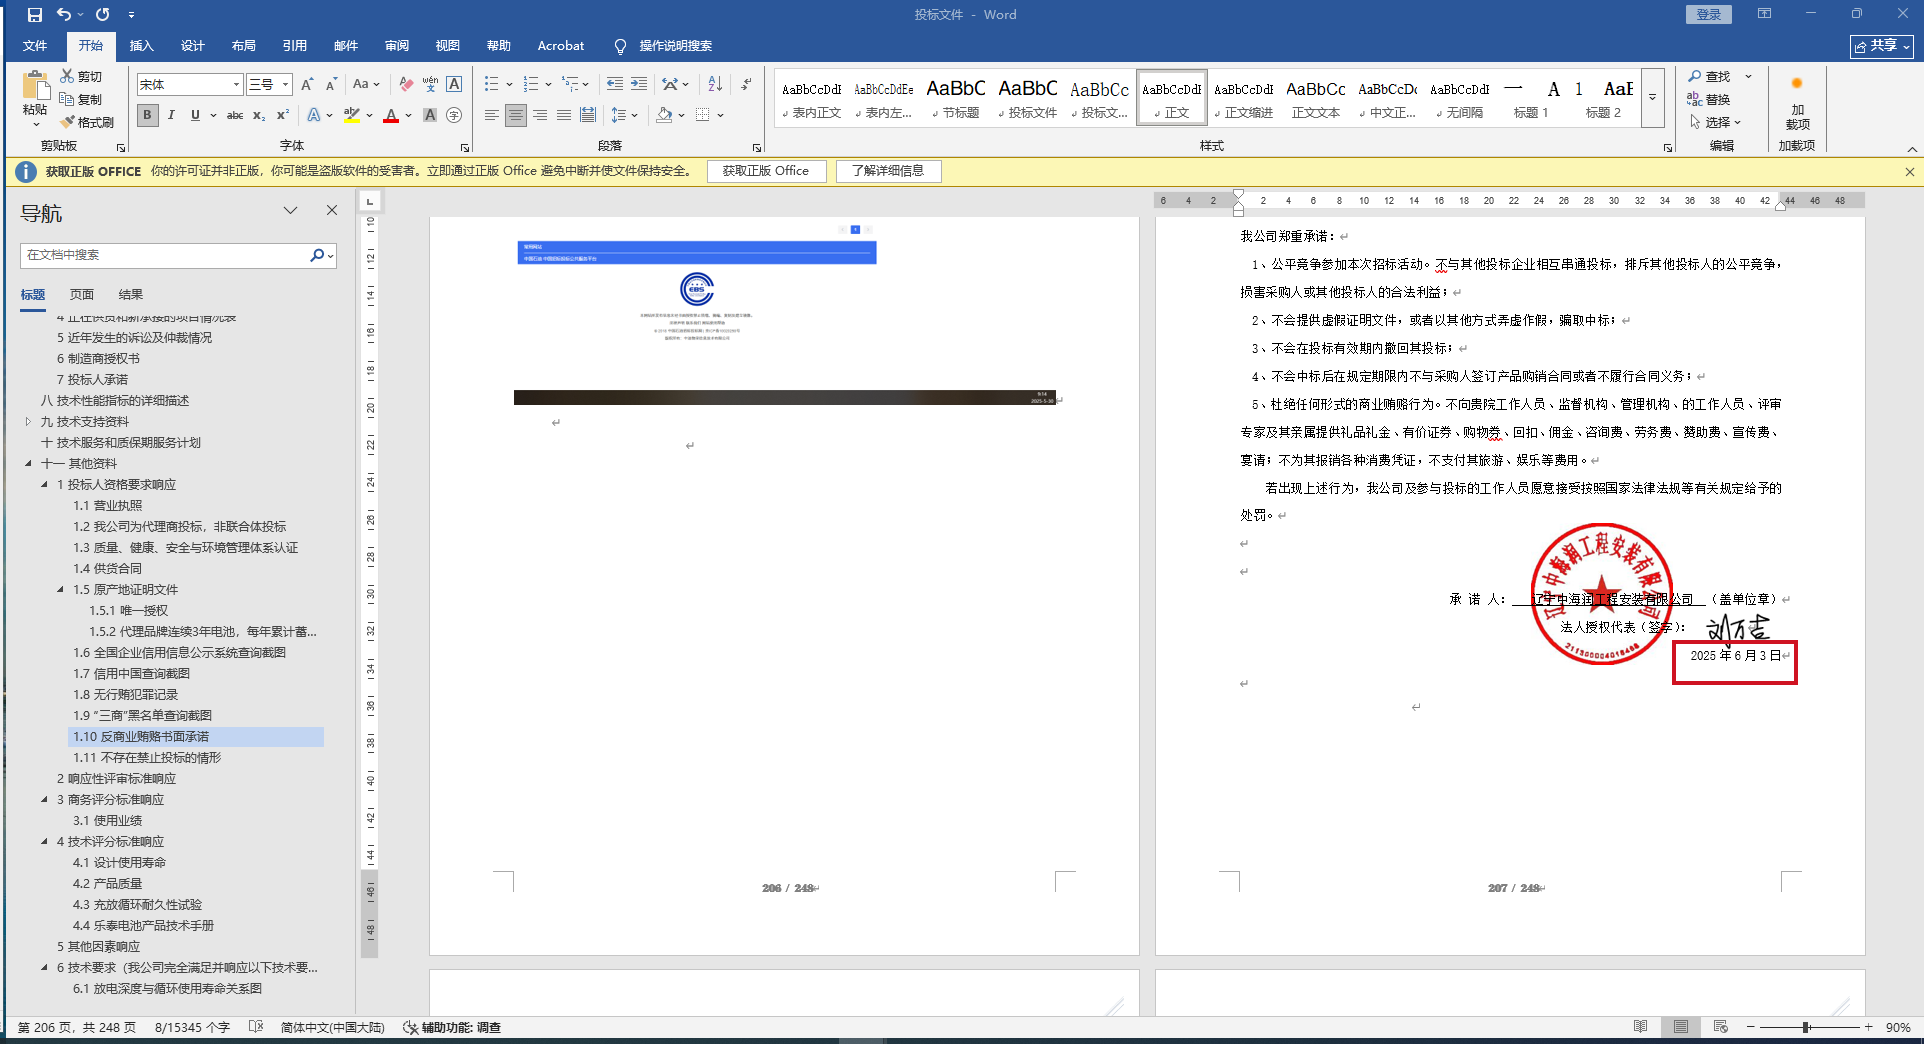This screenshot has width=1924, height=1044.
Task: Switch to the 页面 tab in navigation pane
Action: click(x=82, y=295)
